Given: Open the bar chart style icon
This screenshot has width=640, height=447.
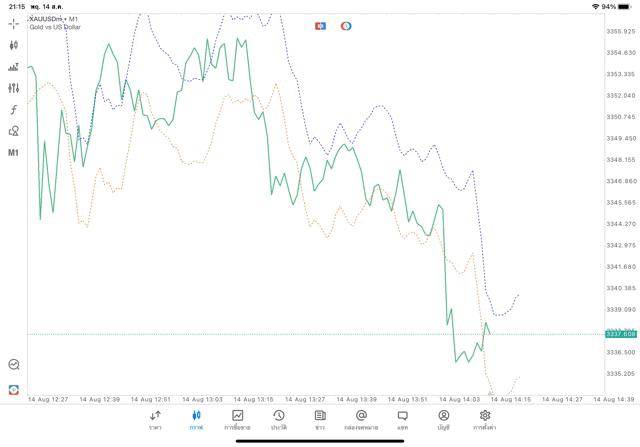Looking at the screenshot, I should click(14, 67).
